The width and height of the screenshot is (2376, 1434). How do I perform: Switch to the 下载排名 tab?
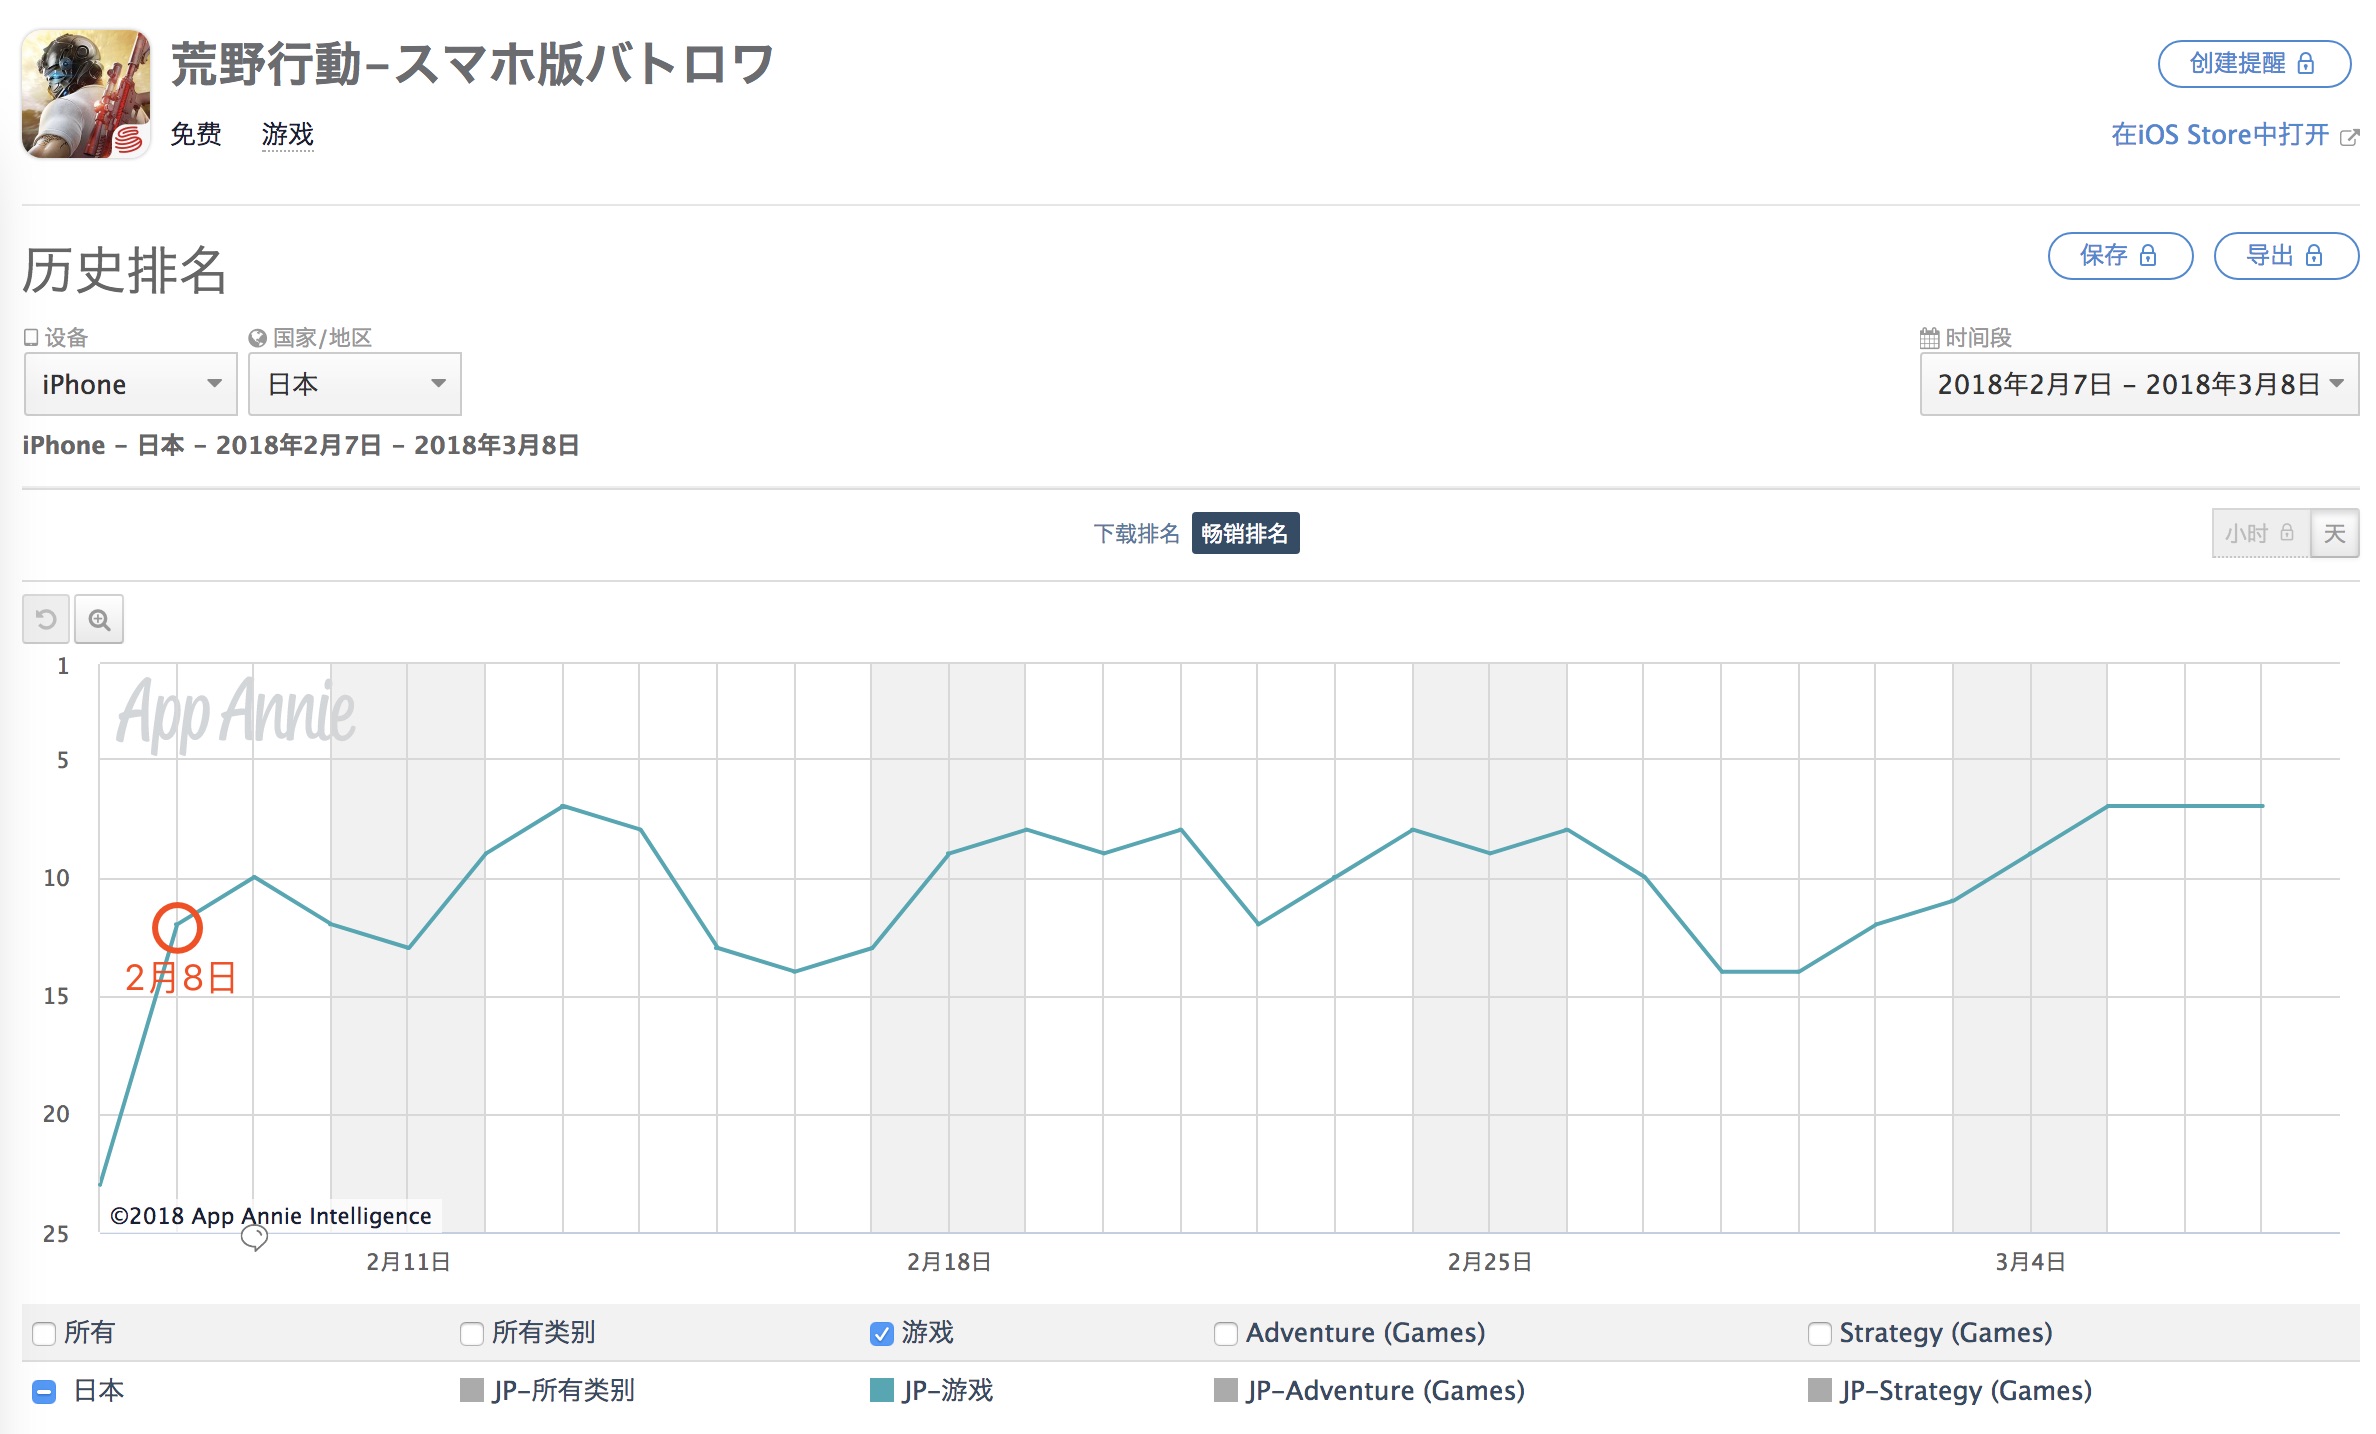pyautogui.click(x=1136, y=534)
